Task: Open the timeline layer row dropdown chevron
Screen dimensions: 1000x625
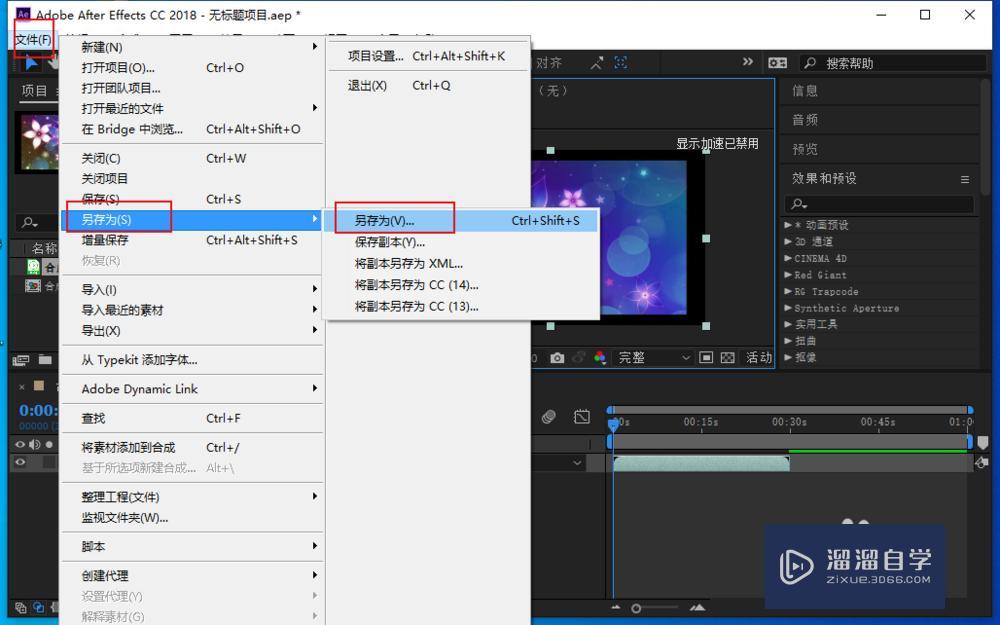Action: [577, 462]
